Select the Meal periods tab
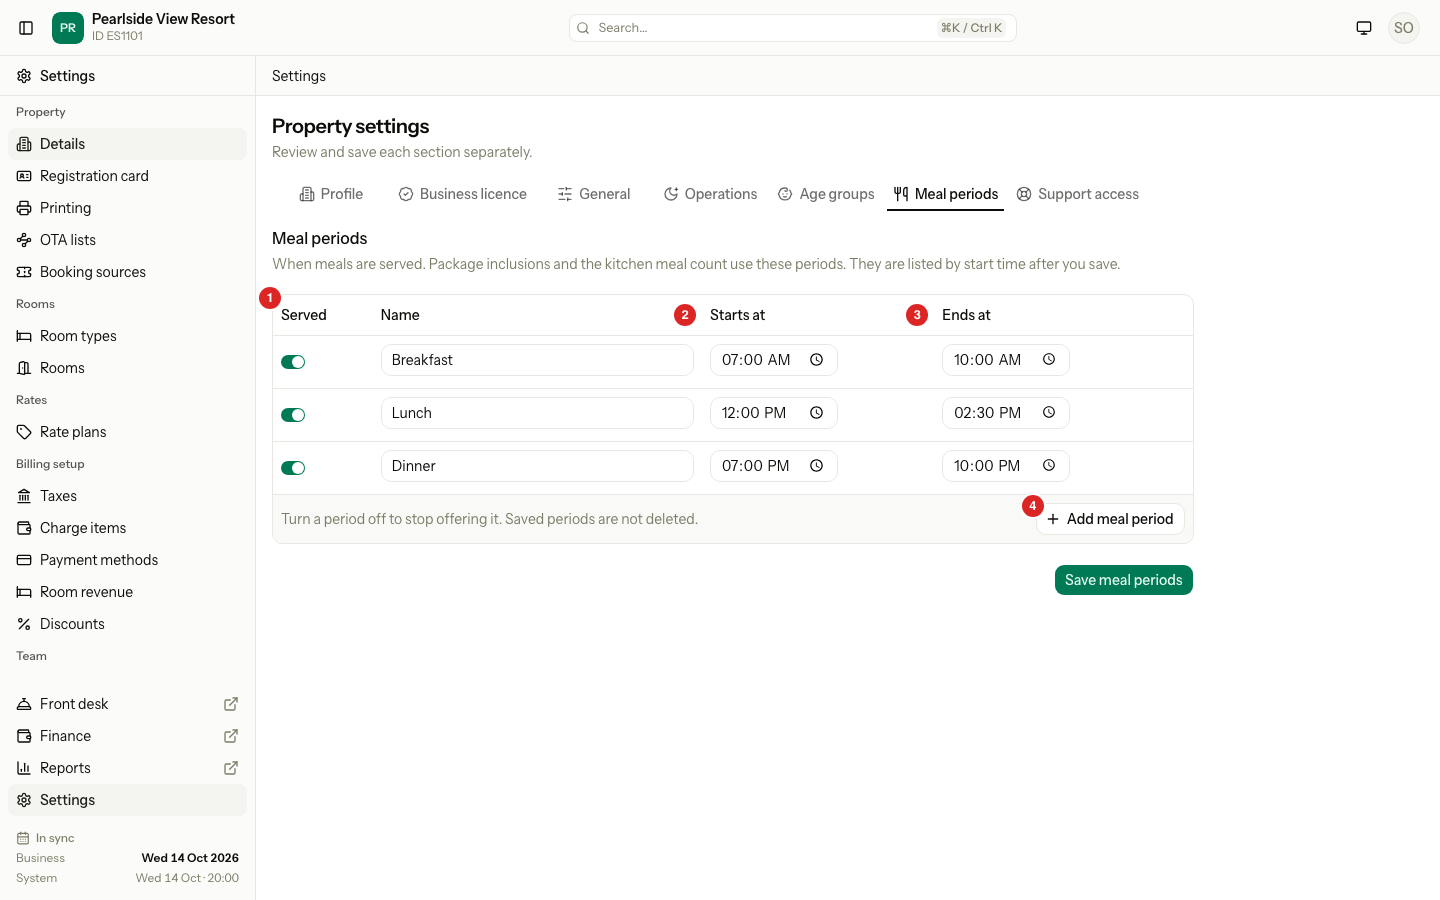Image resolution: width=1440 pixels, height=900 pixels. point(946,194)
